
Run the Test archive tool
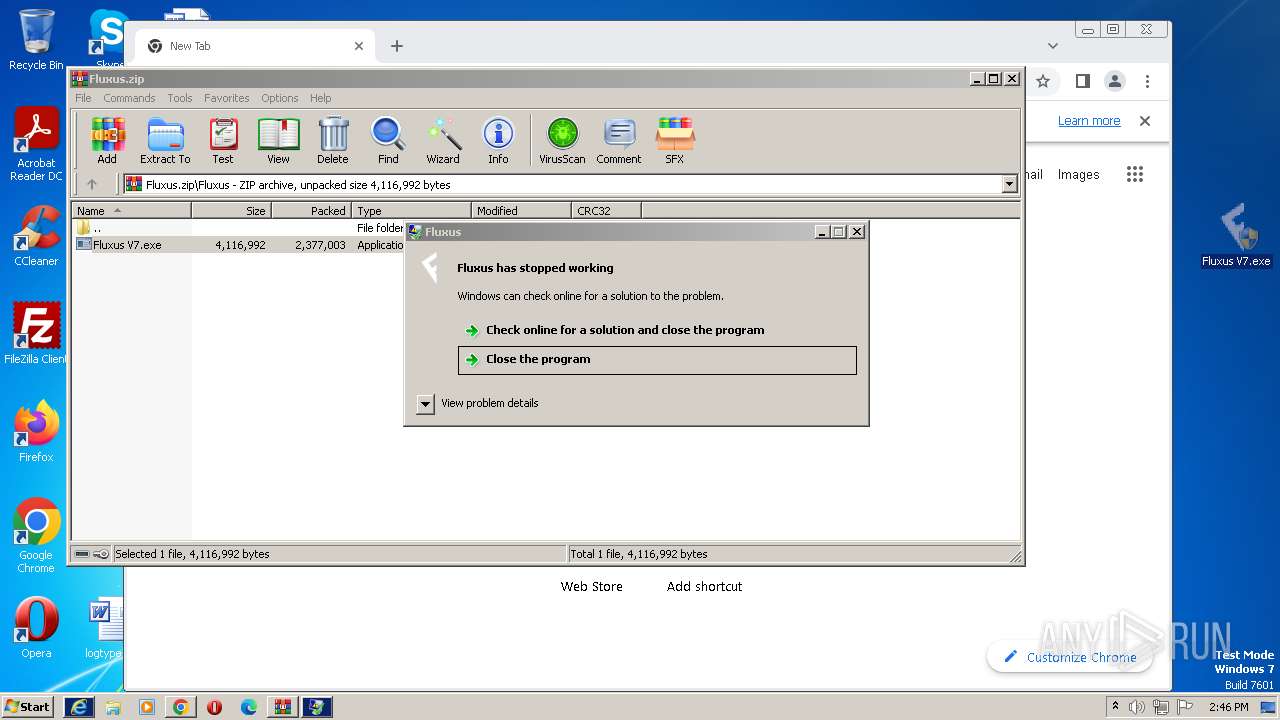click(223, 141)
